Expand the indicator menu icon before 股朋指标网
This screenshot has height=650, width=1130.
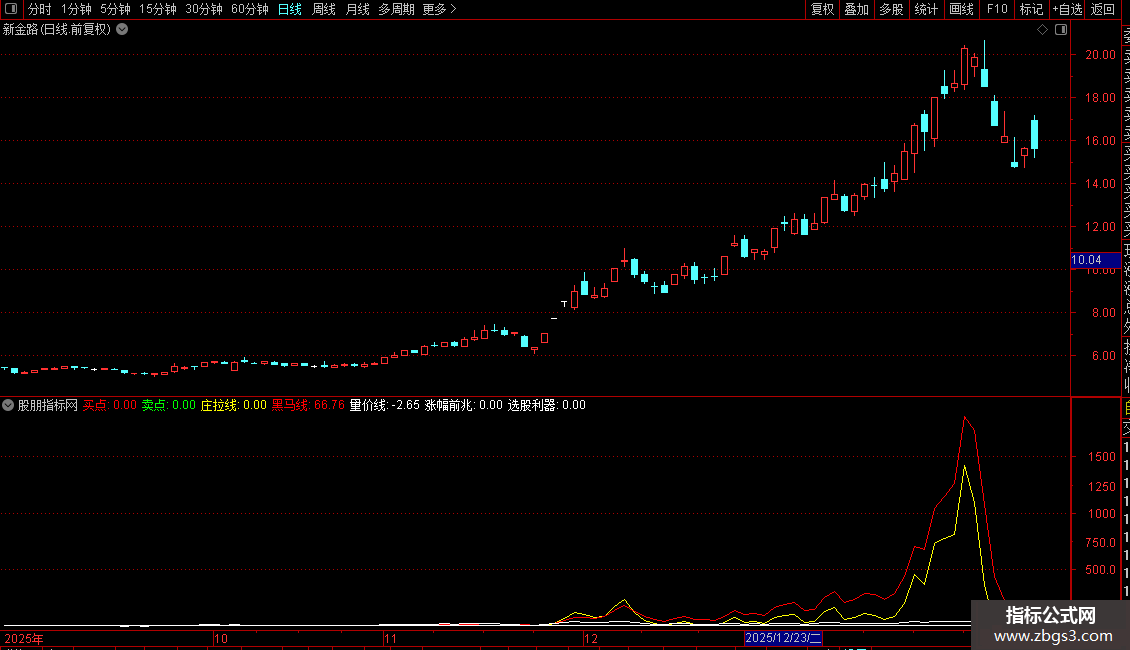pyautogui.click(x=8, y=405)
